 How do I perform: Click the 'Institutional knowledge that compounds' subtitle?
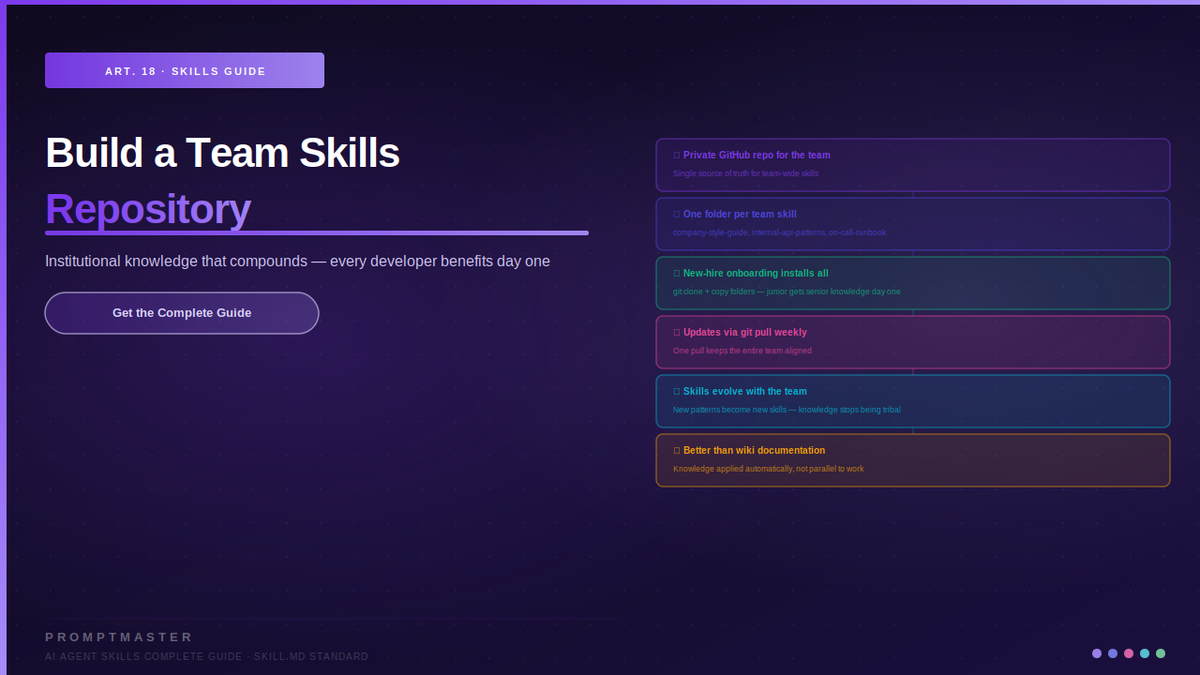point(297,261)
